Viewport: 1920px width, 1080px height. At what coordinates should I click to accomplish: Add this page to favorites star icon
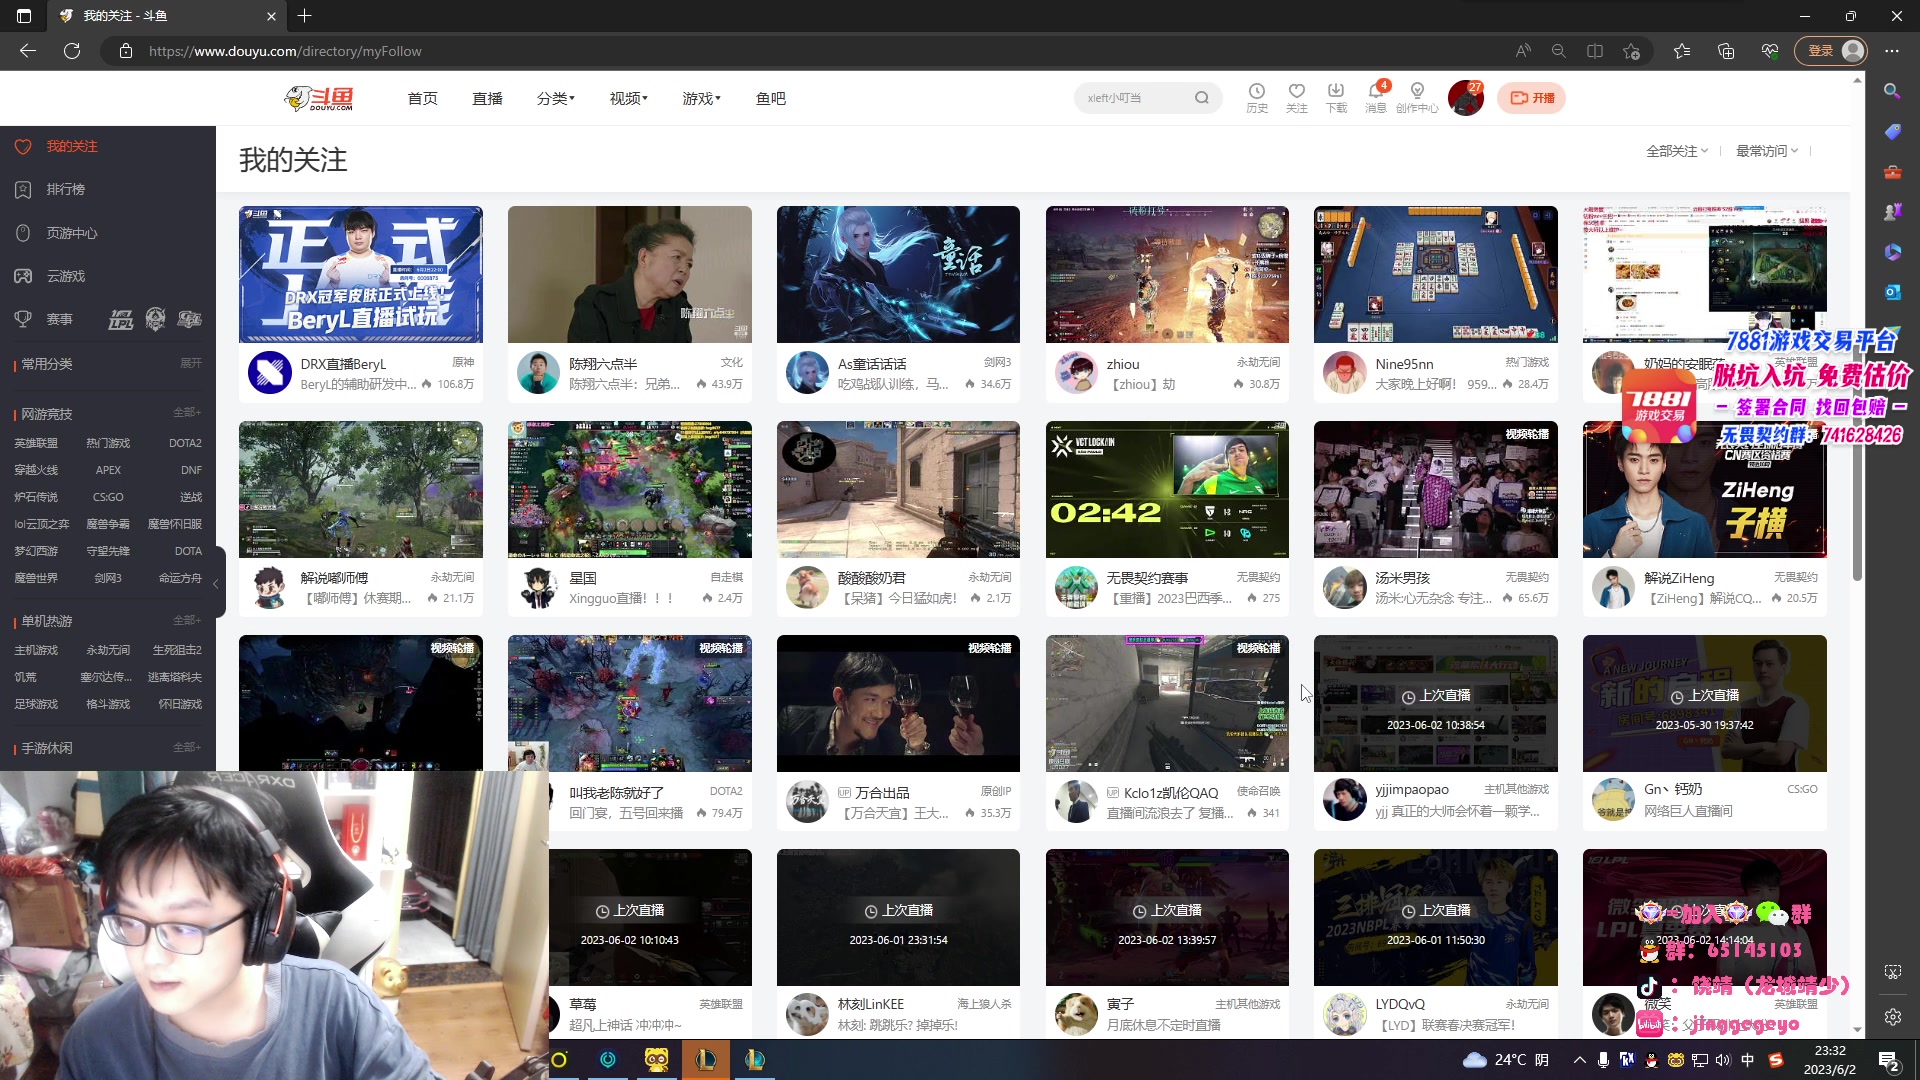1632,51
